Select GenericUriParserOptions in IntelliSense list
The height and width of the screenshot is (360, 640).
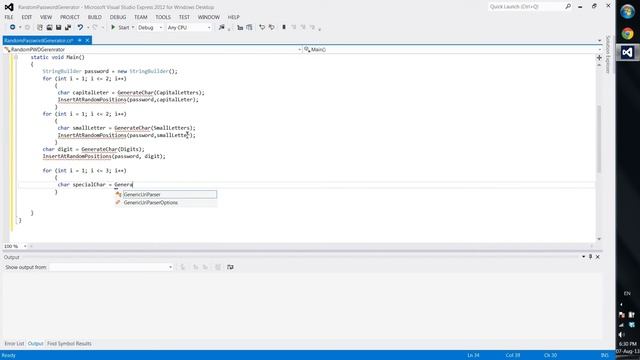(x=166, y=203)
